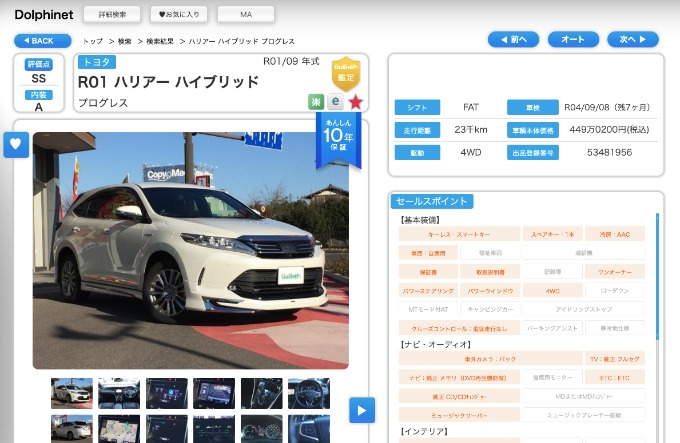680x443 pixels.
Task: Click the トヨタ maker tag
Action: click(x=97, y=62)
